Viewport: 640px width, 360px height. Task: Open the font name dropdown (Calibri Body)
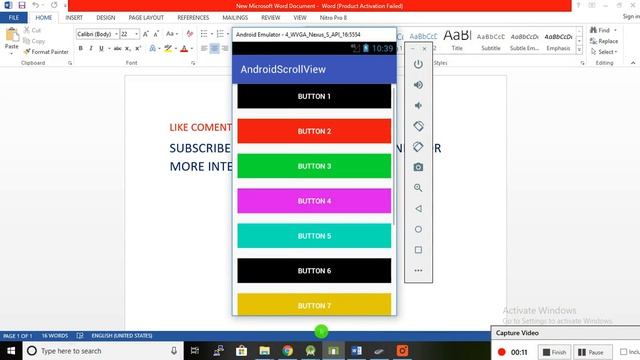(116, 34)
